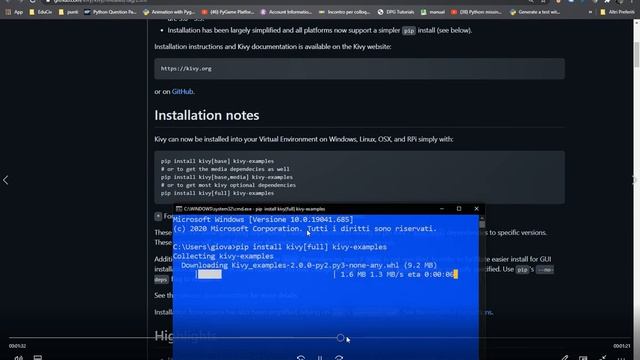Open the cmd window system menu icon

178,209
